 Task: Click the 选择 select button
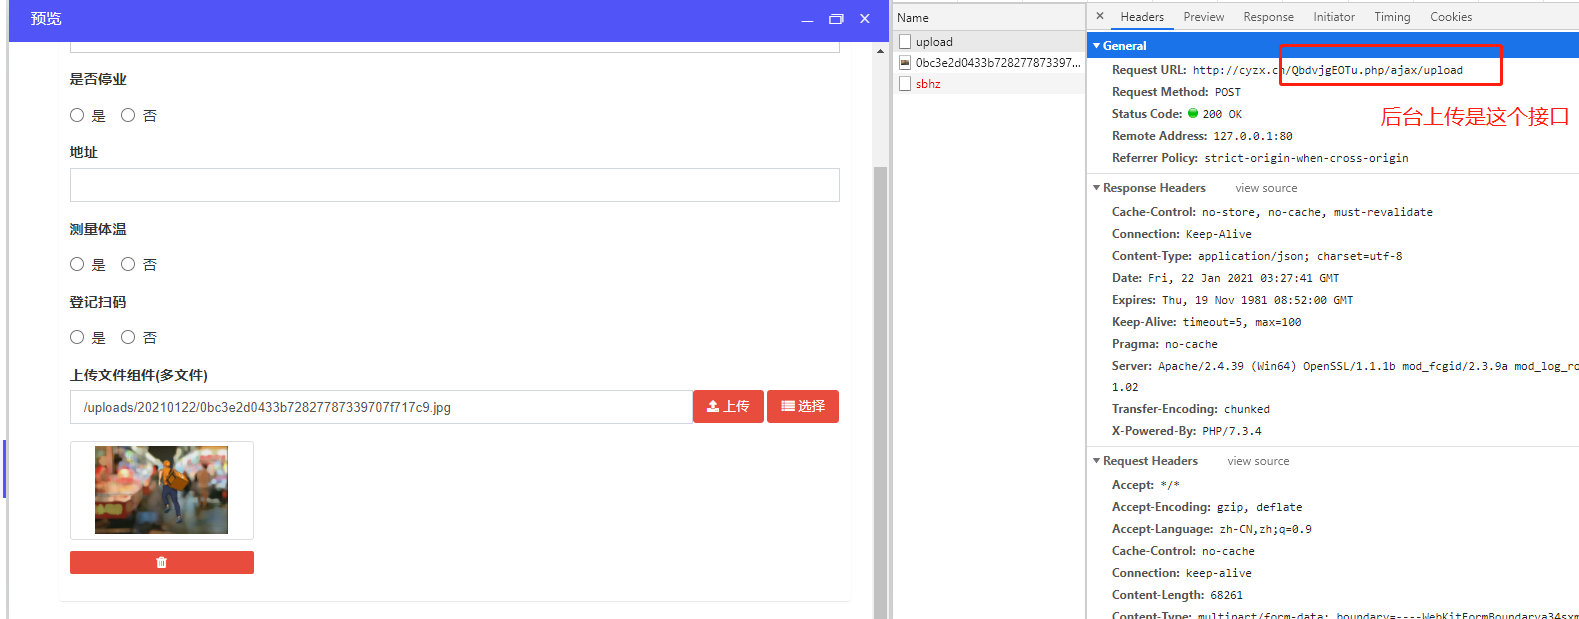[x=803, y=406]
